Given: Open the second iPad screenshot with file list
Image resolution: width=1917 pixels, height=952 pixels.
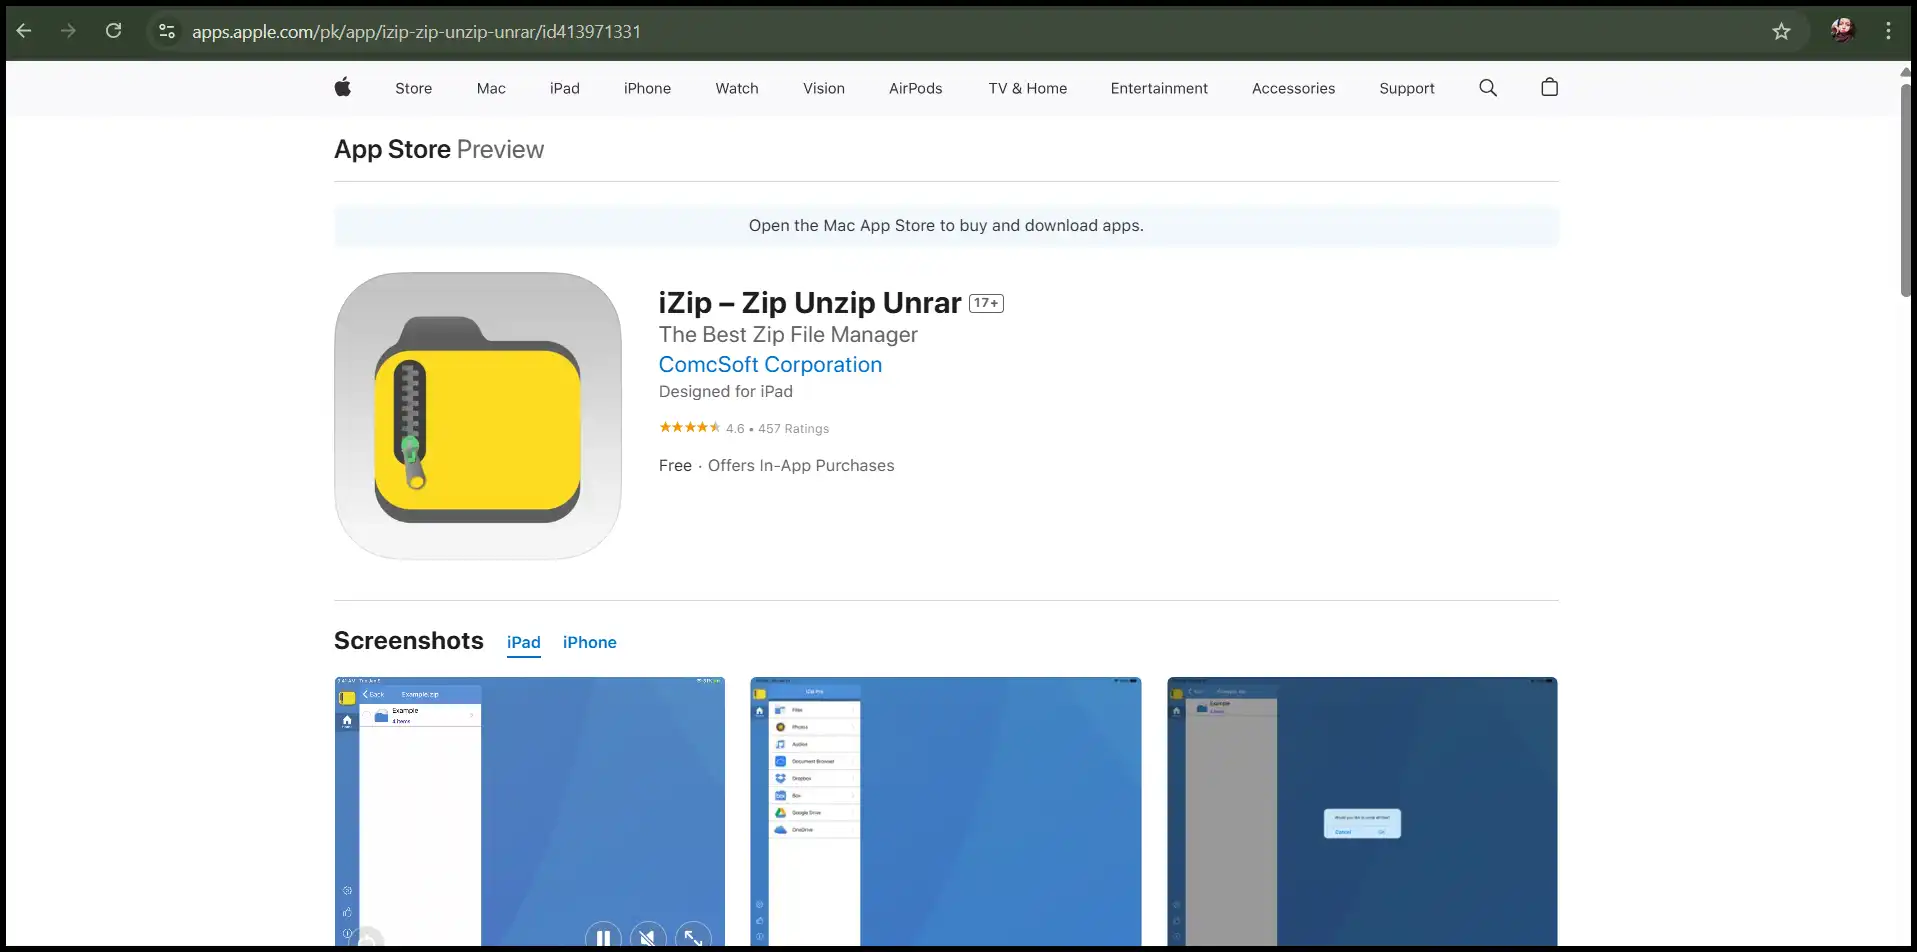Looking at the screenshot, I should click(x=945, y=811).
